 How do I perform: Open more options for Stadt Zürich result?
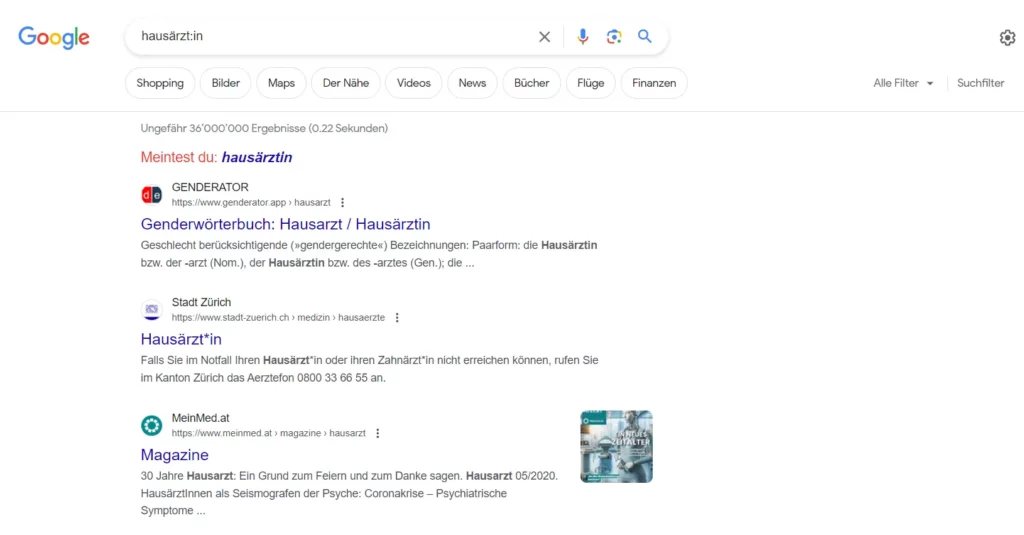(397, 317)
